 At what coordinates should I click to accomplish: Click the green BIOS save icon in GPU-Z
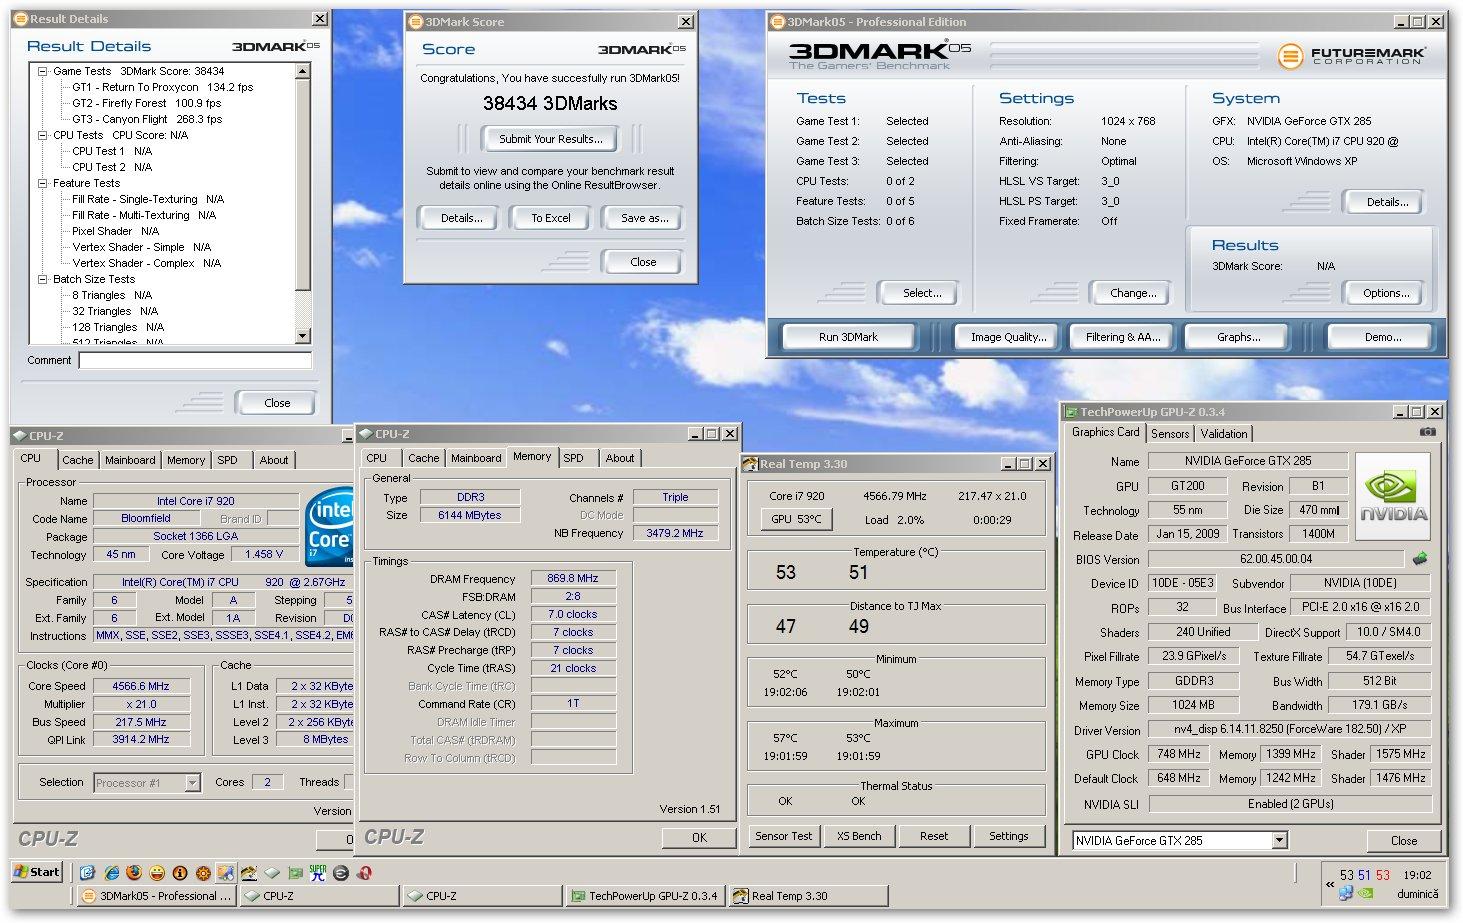[1419, 559]
